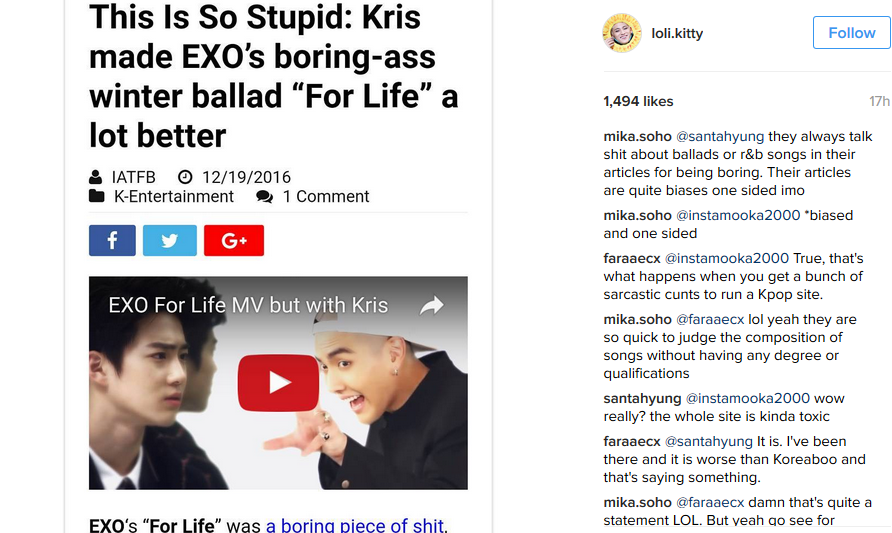Click the video title EXO For Life MV but with Kris
The height and width of the screenshot is (533, 892).
pos(248,305)
